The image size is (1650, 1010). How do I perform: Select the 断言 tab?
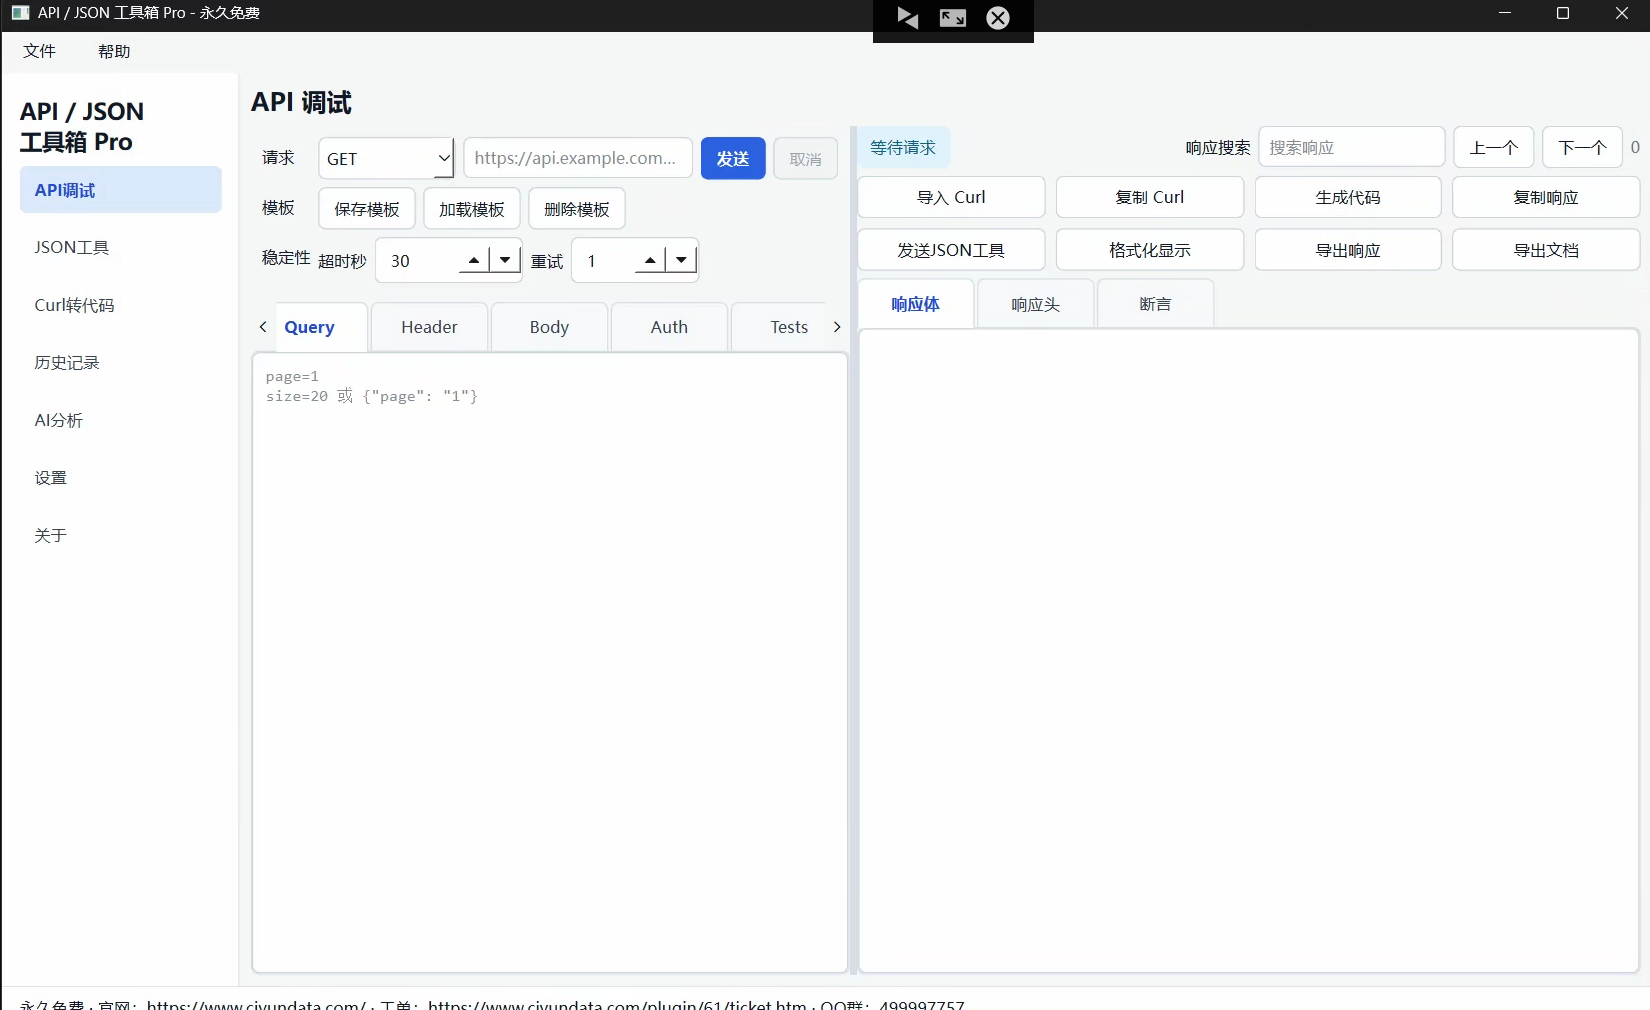1155,304
